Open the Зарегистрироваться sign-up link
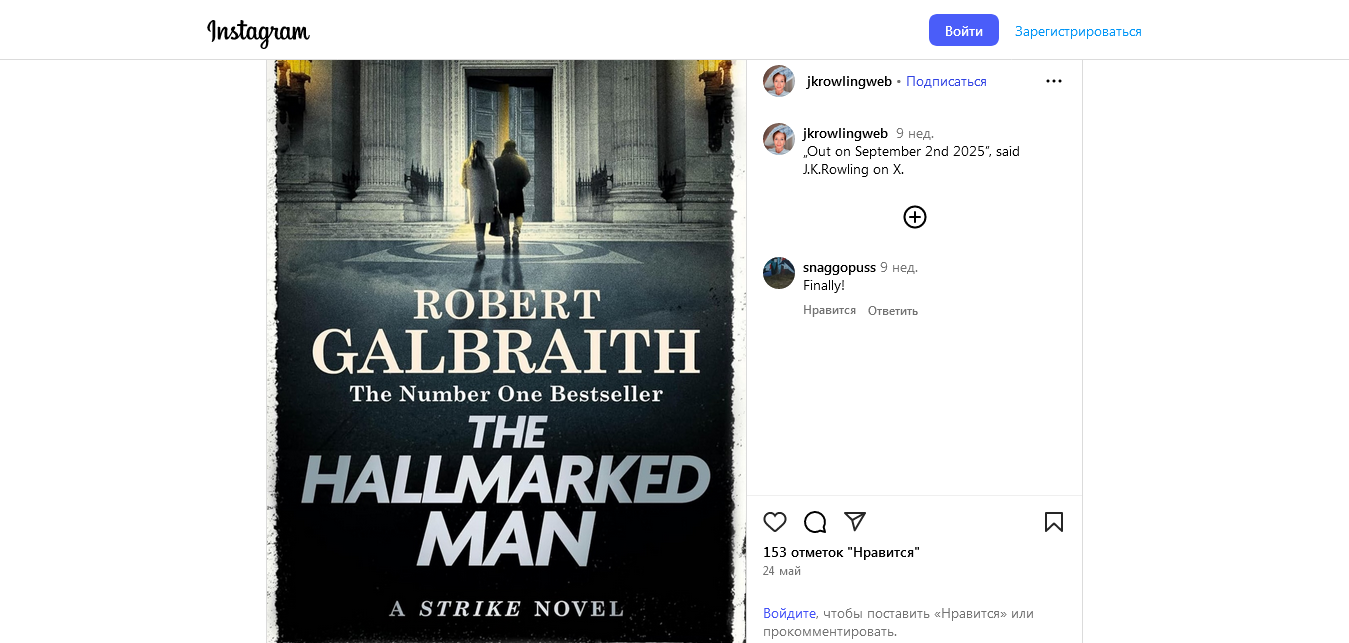Viewport: 1349px width, 643px height. (1078, 31)
